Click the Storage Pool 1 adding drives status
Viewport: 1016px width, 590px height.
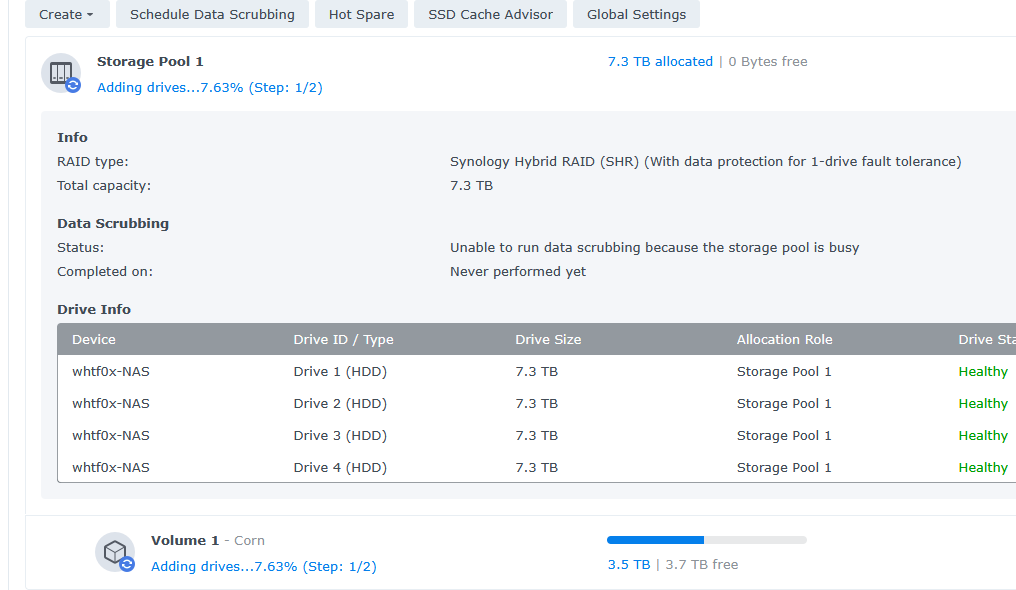(209, 88)
